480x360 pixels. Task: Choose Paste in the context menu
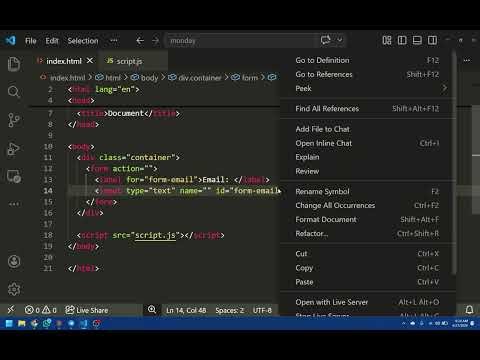tap(367, 282)
